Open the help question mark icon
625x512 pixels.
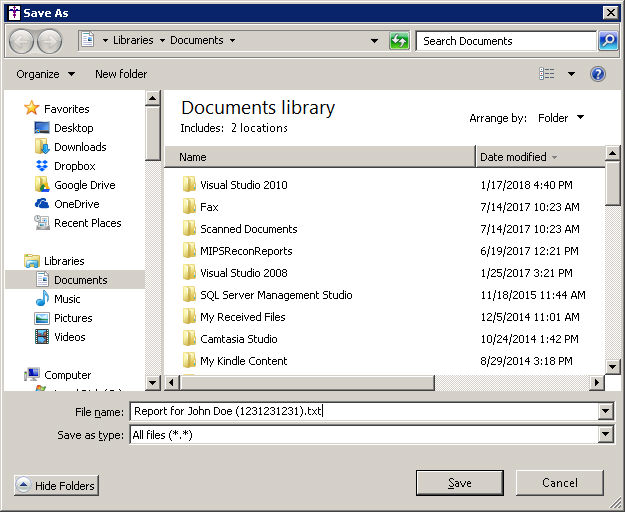598,74
